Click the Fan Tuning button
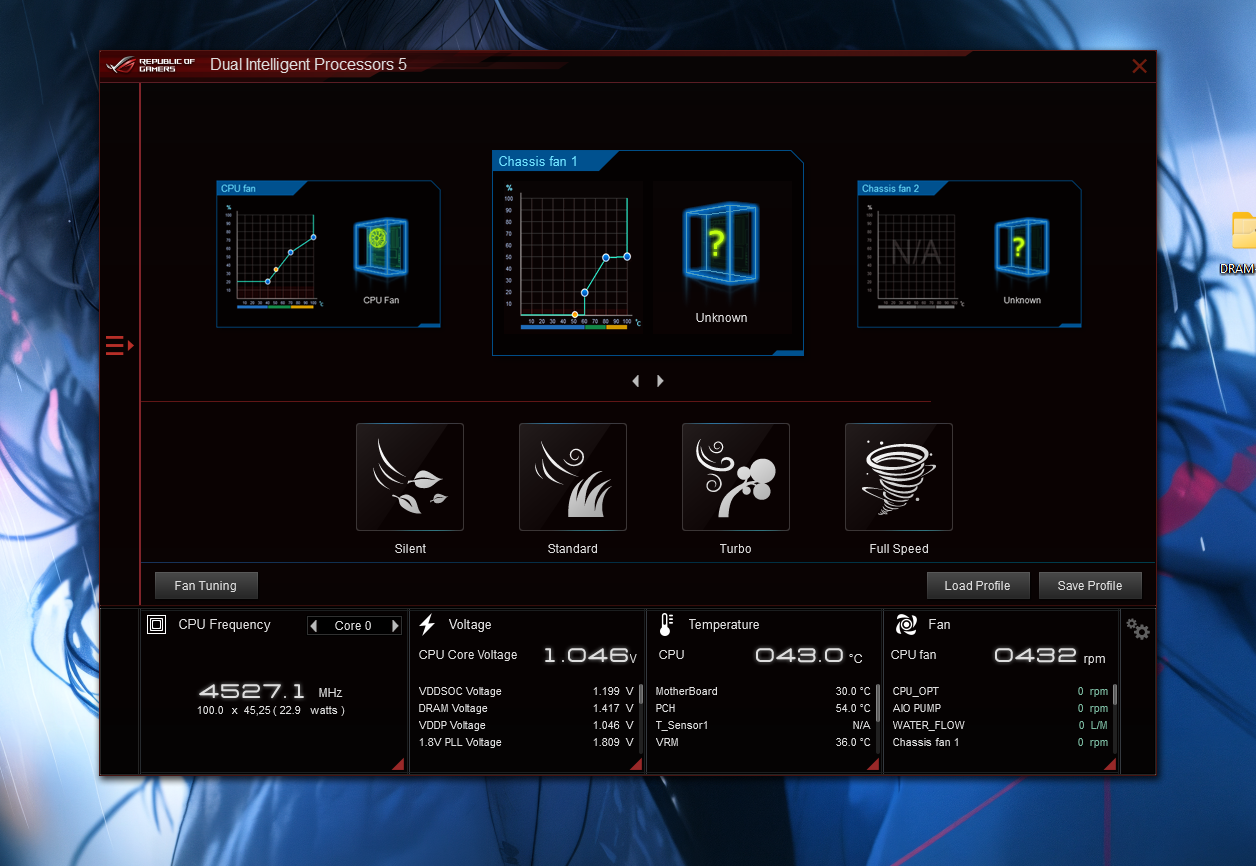1256x866 pixels. point(206,586)
